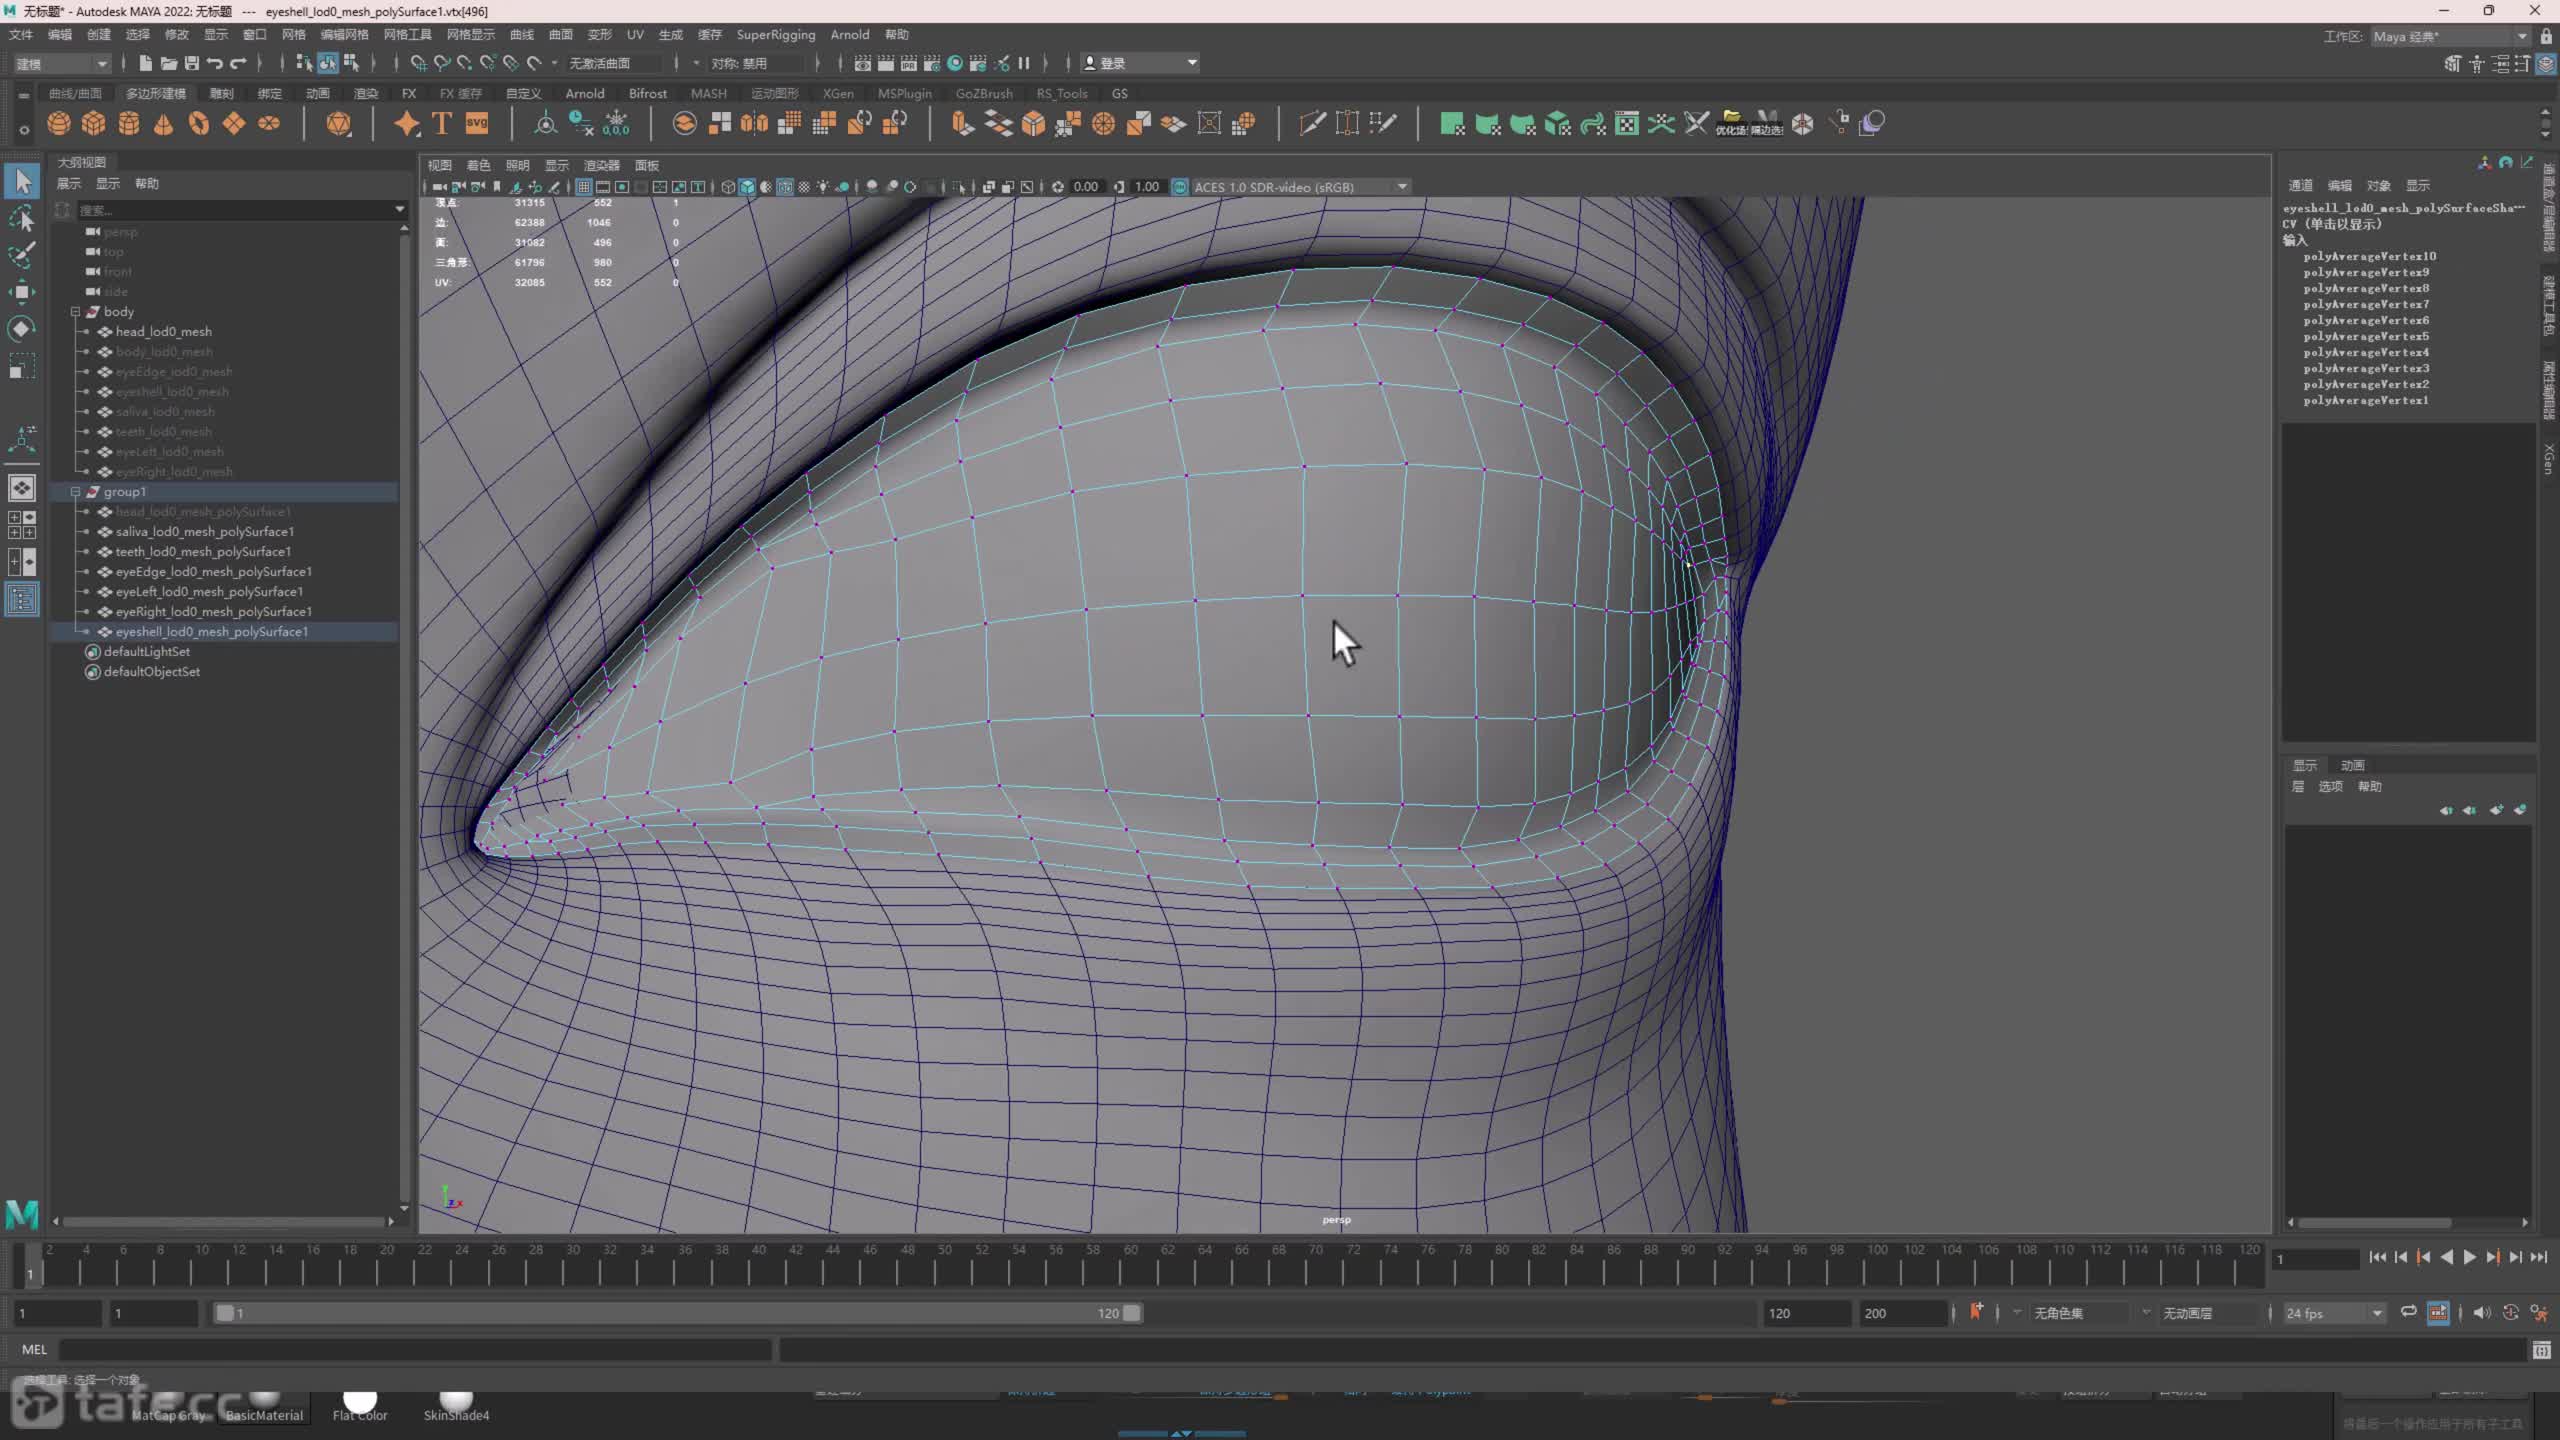Open the animation preferences running-man icon
2560x1440 pixels.
(2539, 1313)
